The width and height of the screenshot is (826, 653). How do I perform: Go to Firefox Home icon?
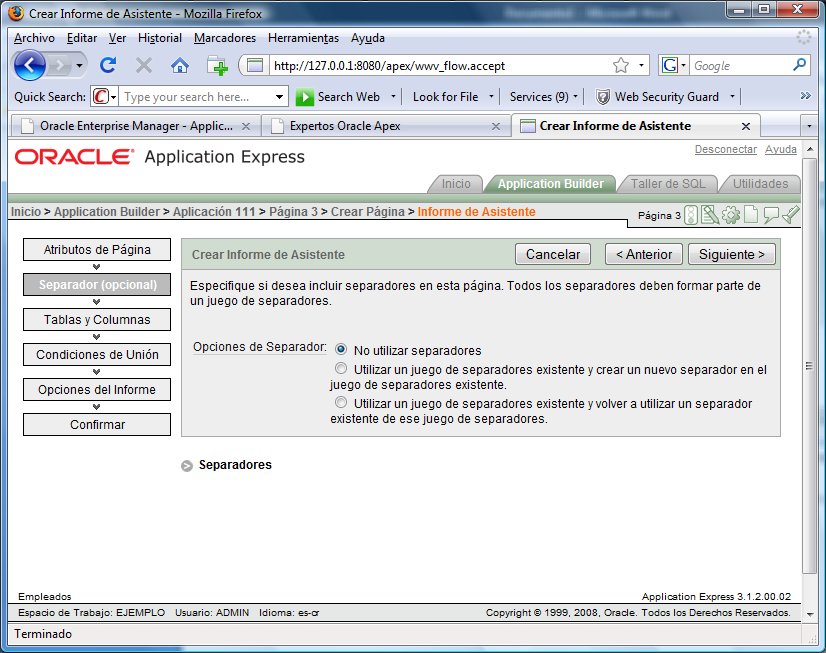180,65
